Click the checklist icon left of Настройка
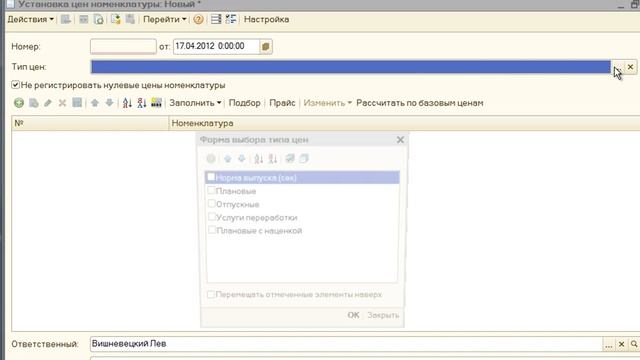Screen dimensions: 640x360 (231, 19)
